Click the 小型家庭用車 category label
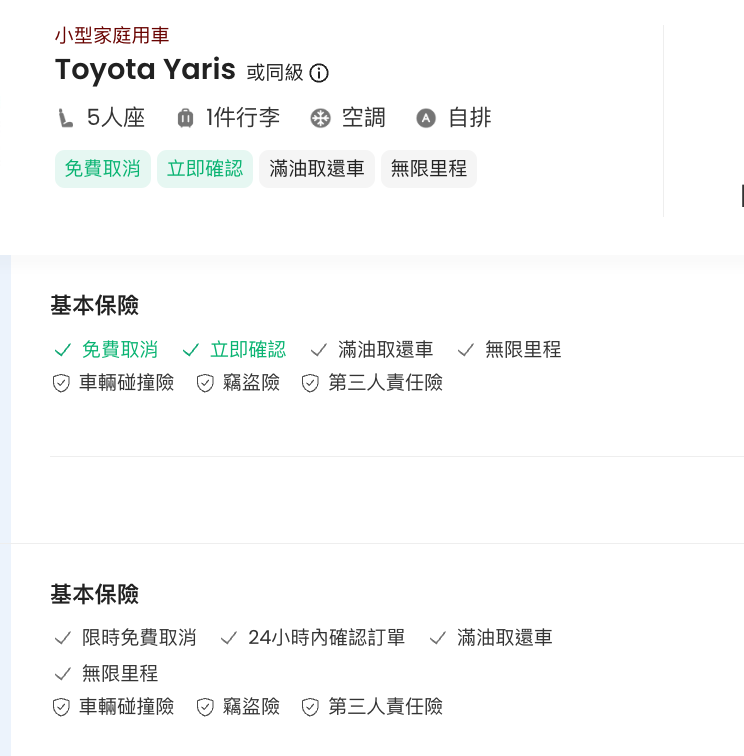The height and width of the screenshot is (756, 744). click(112, 36)
